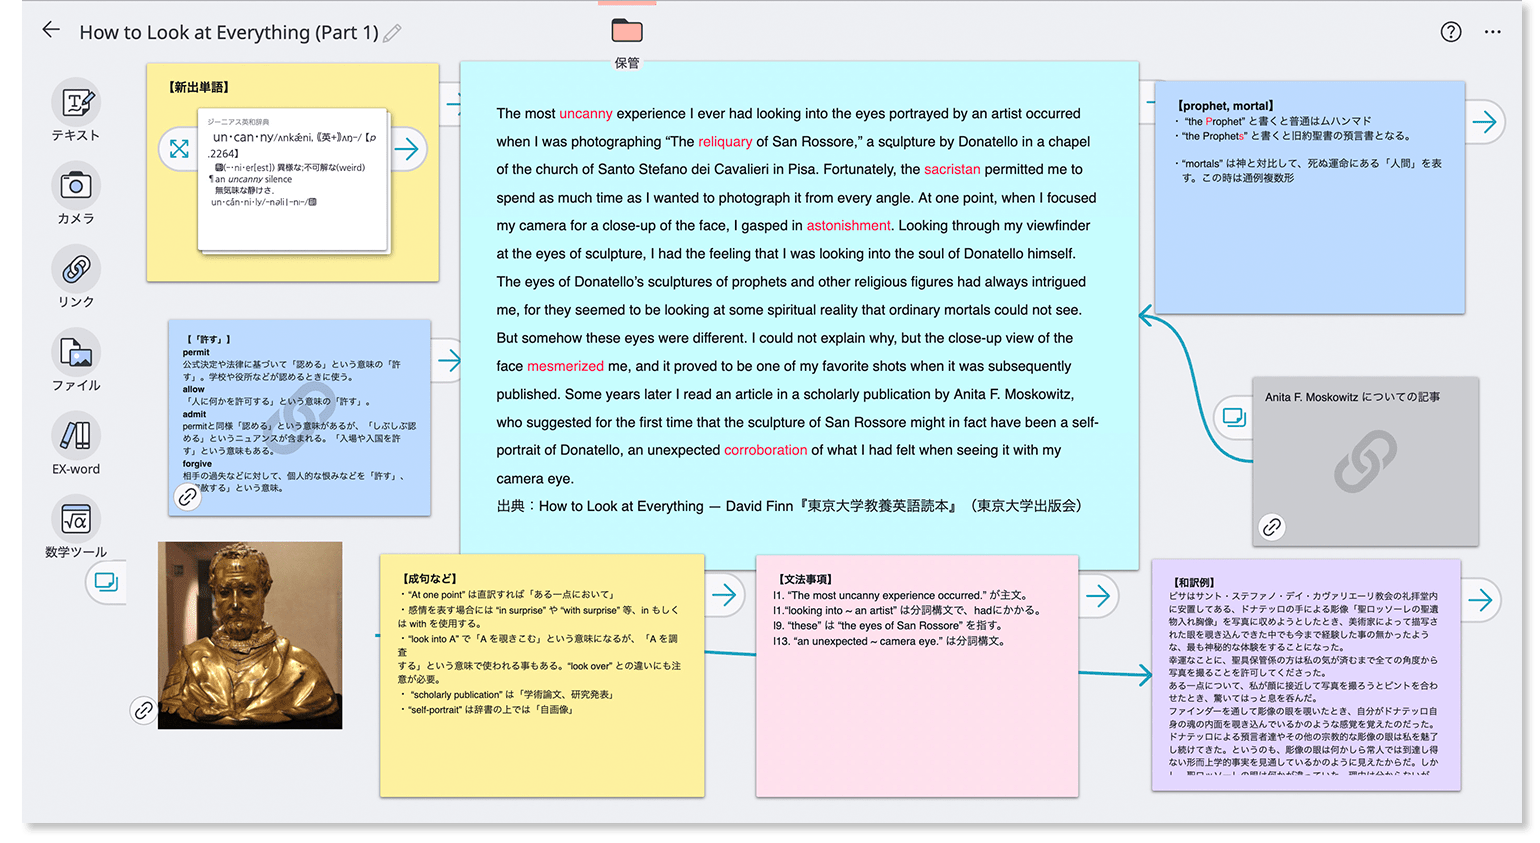Click the red word sacristan in the passage
The width and height of the screenshot is (1540, 843).
(x=952, y=169)
